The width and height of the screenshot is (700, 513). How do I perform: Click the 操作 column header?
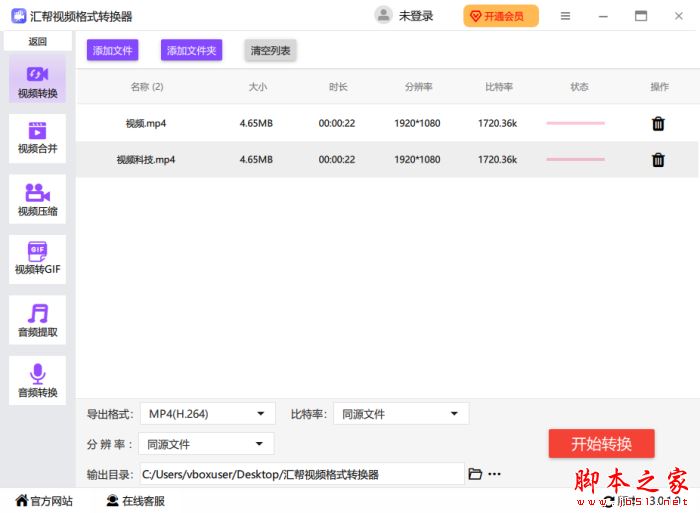[659, 87]
